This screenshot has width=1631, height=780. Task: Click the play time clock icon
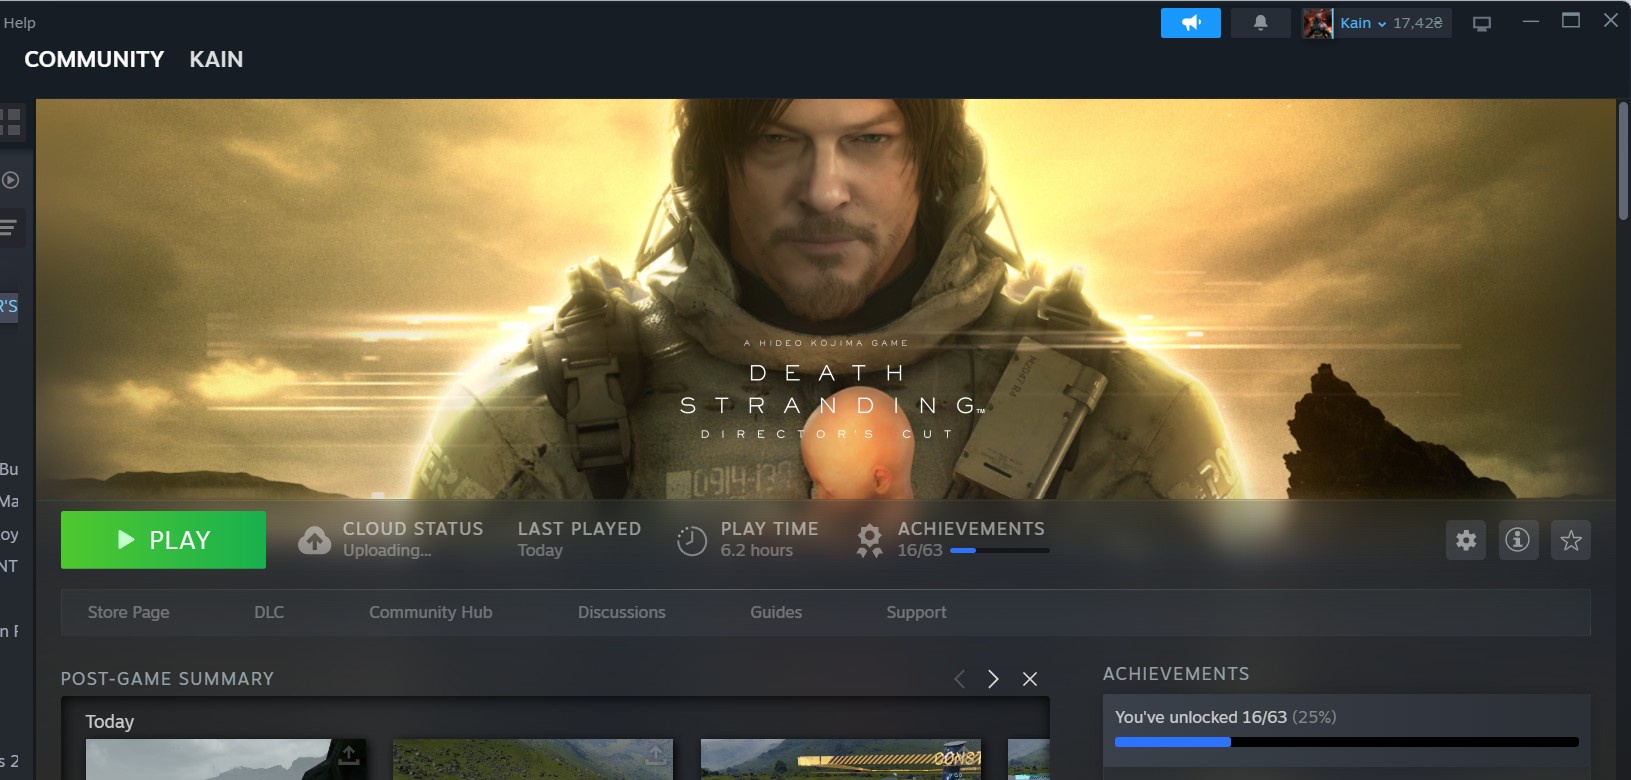(691, 540)
